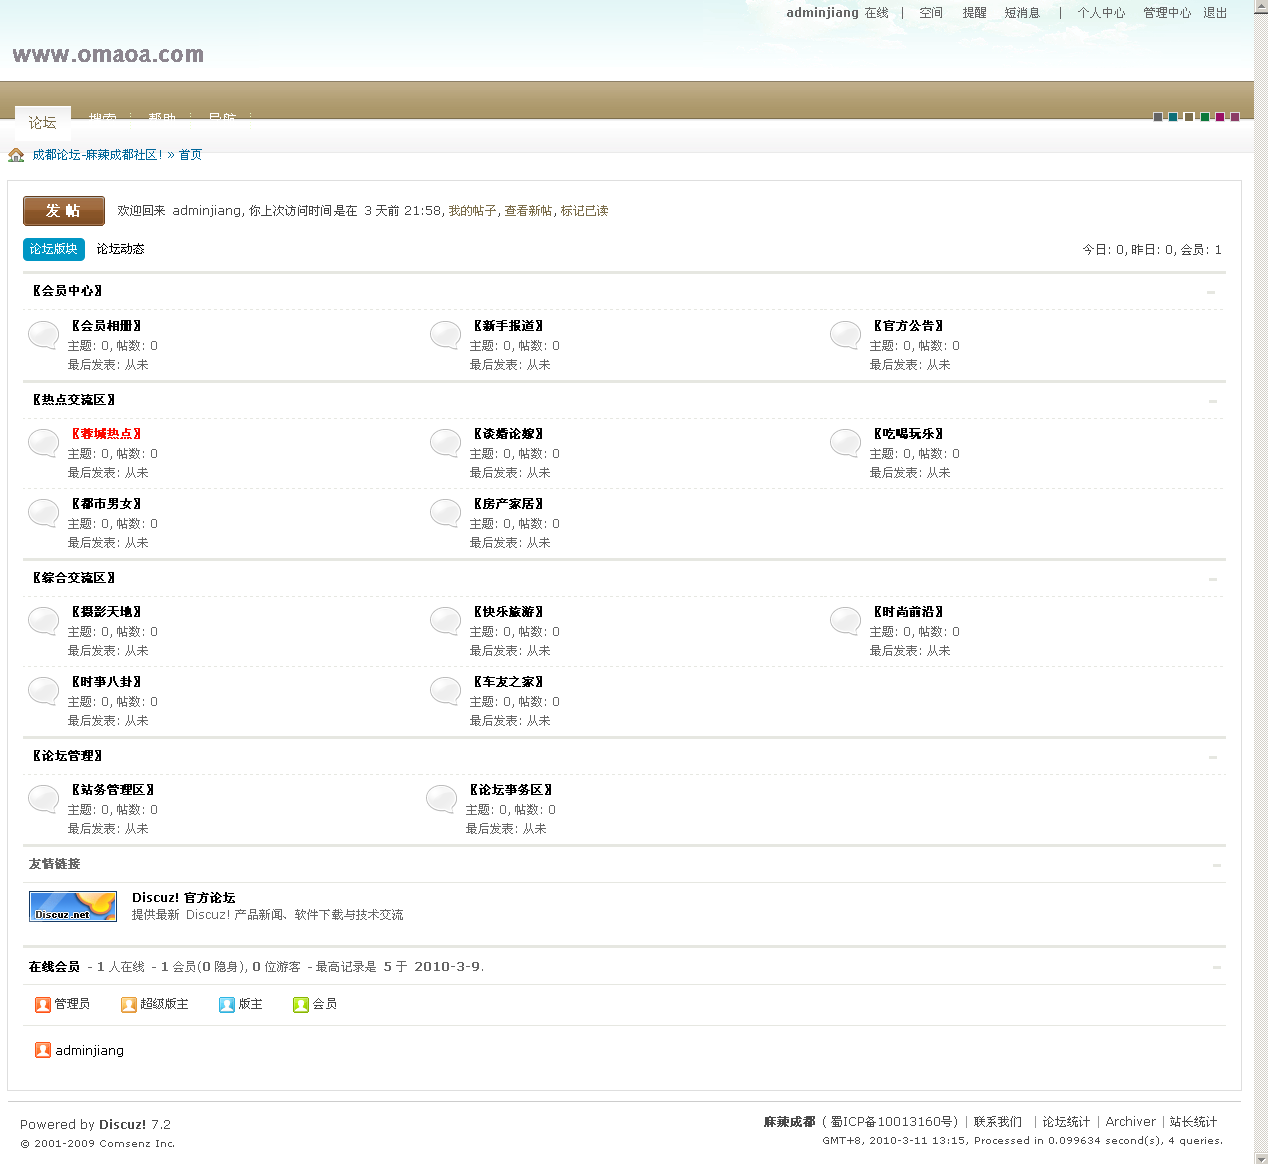
Task: Click the user icon beside adminjiang in online list
Action: (43, 1050)
